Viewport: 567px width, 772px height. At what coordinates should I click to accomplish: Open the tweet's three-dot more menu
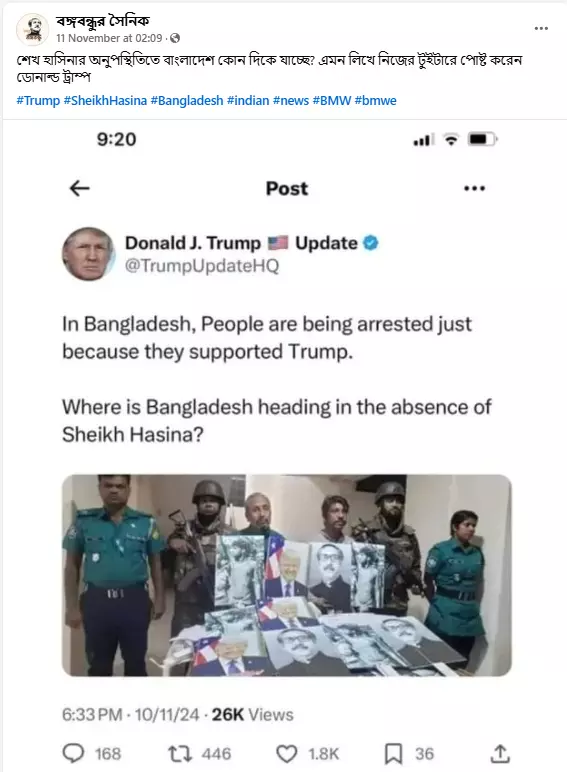[x=474, y=188]
